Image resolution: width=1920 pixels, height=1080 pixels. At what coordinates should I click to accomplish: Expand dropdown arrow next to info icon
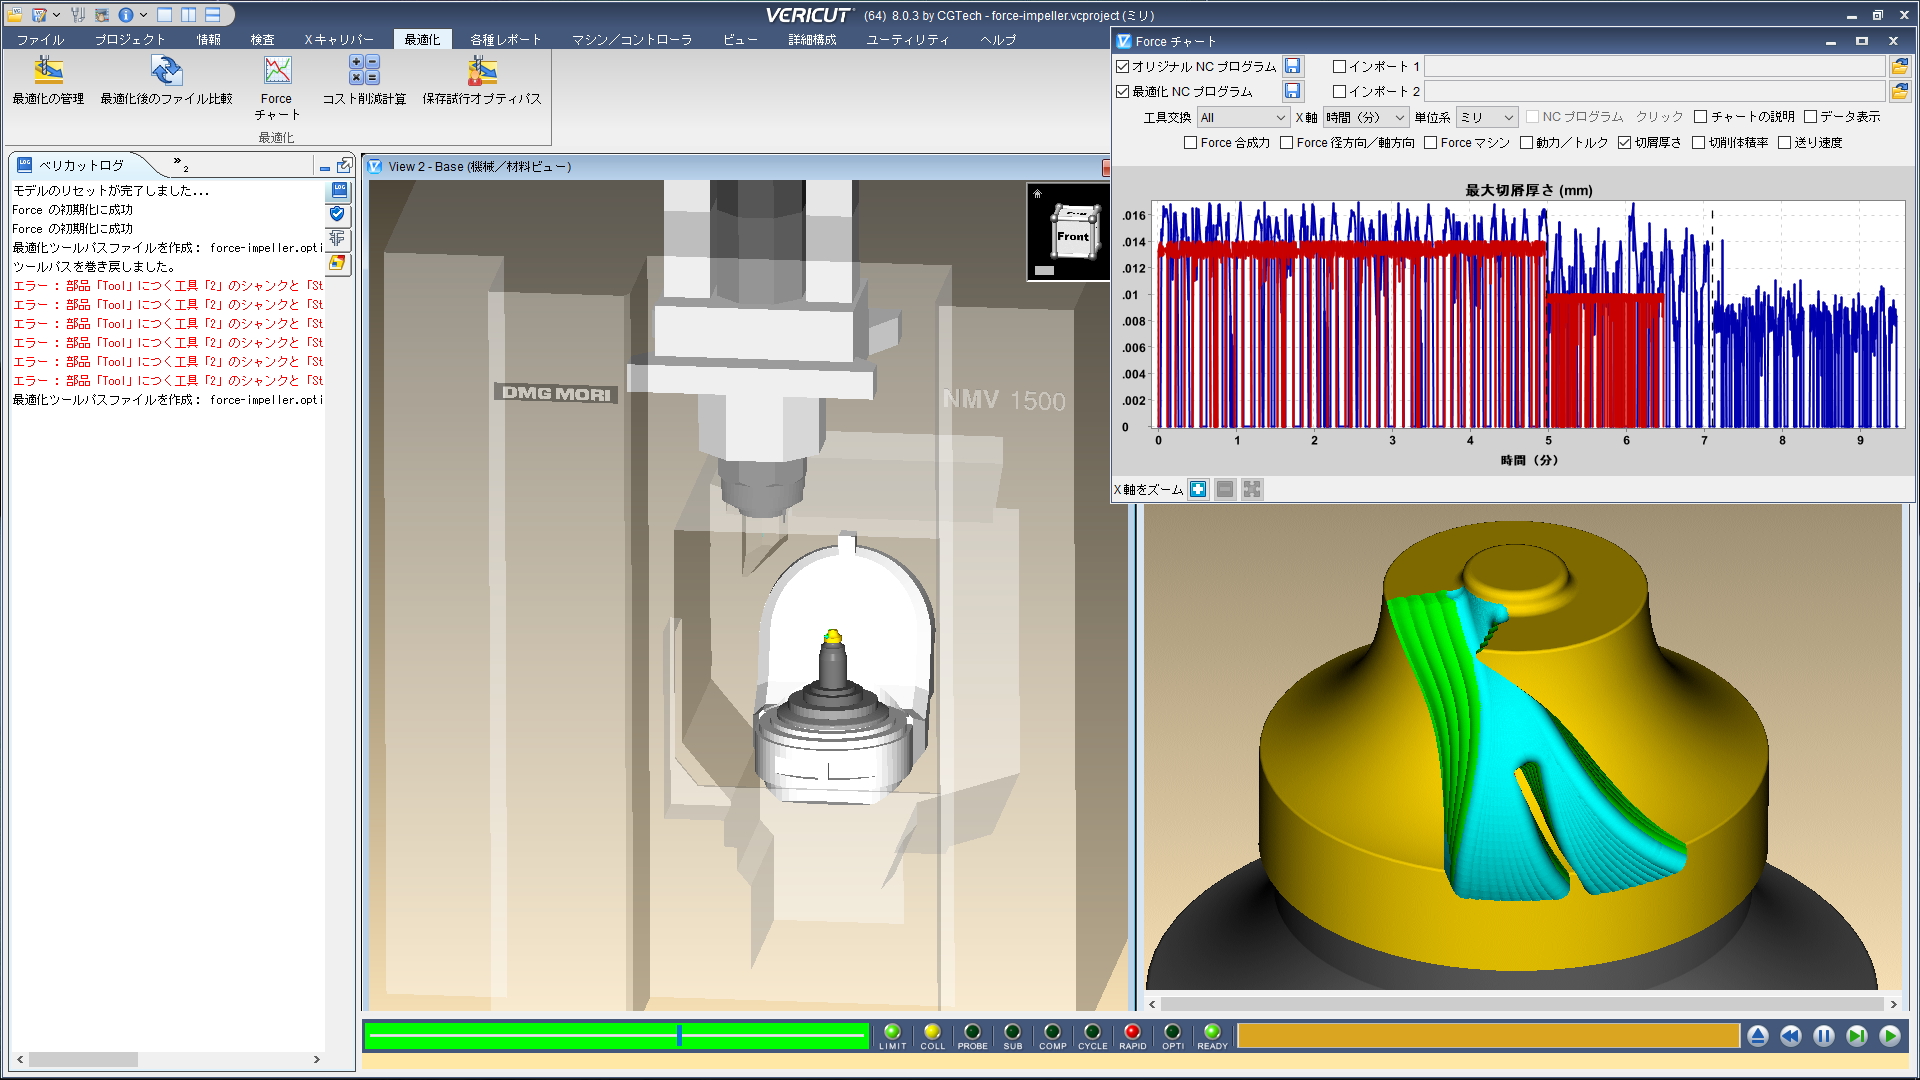[x=144, y=15]
